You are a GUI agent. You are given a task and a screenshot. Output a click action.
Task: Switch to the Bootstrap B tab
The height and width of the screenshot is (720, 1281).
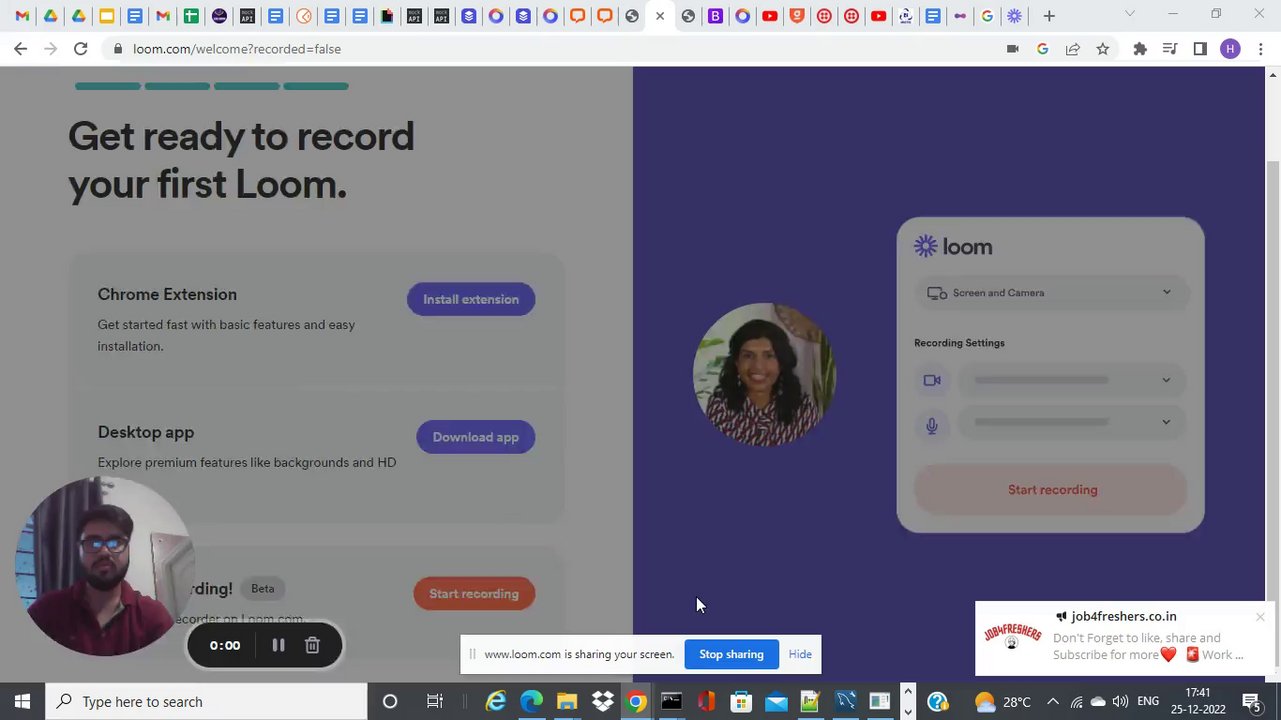[x=715, y=16]
